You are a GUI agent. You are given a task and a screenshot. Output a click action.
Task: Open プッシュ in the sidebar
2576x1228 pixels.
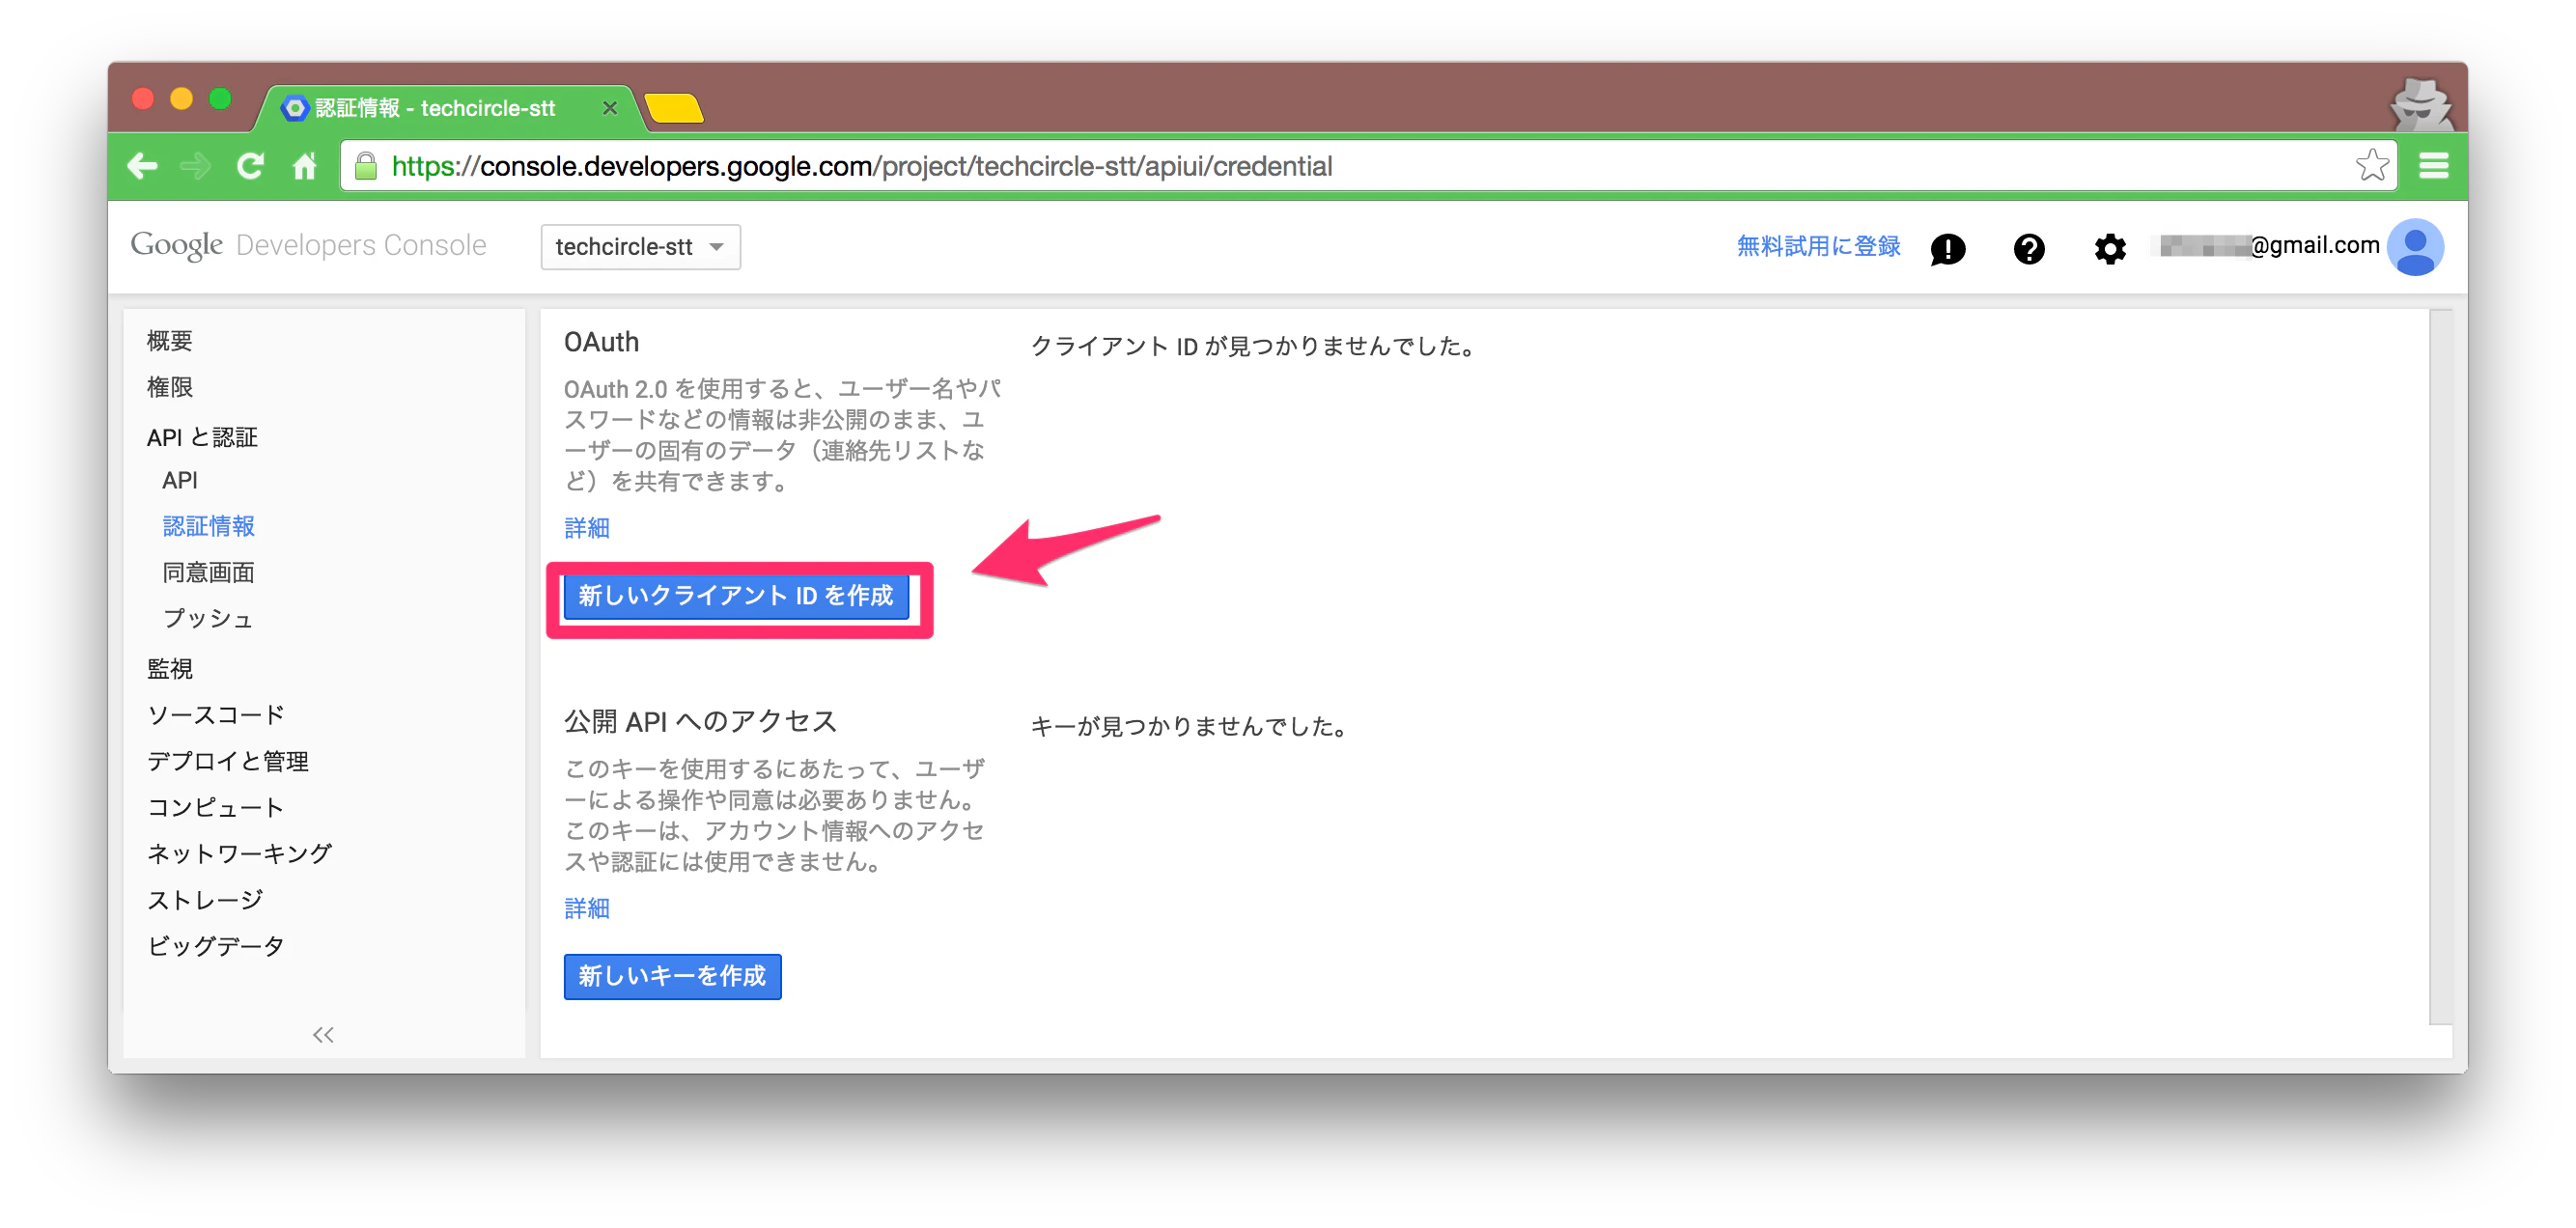pos(208,619)
